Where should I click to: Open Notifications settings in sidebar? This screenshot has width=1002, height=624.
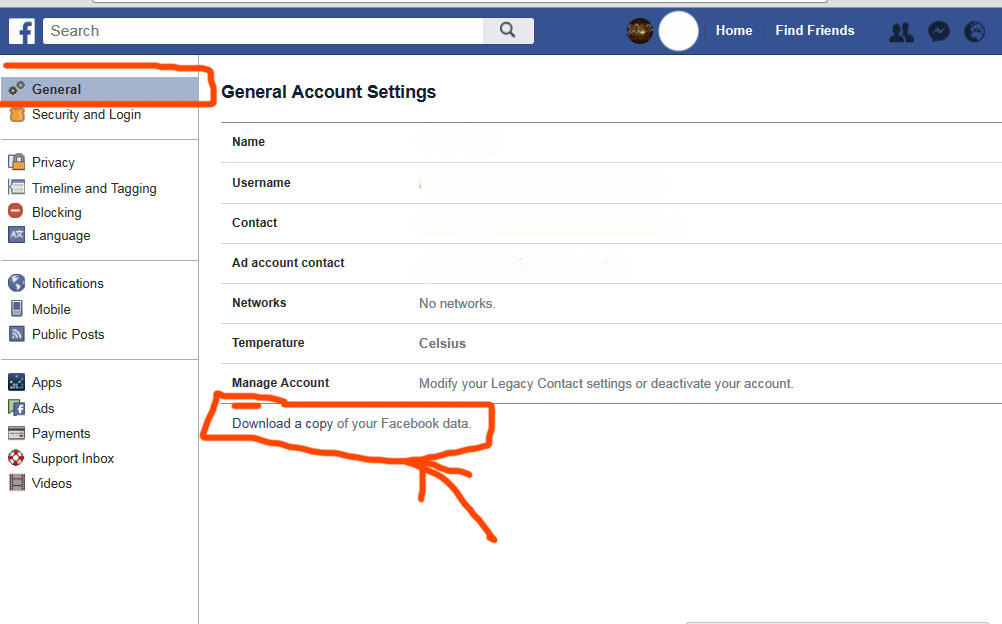point(68,283)
